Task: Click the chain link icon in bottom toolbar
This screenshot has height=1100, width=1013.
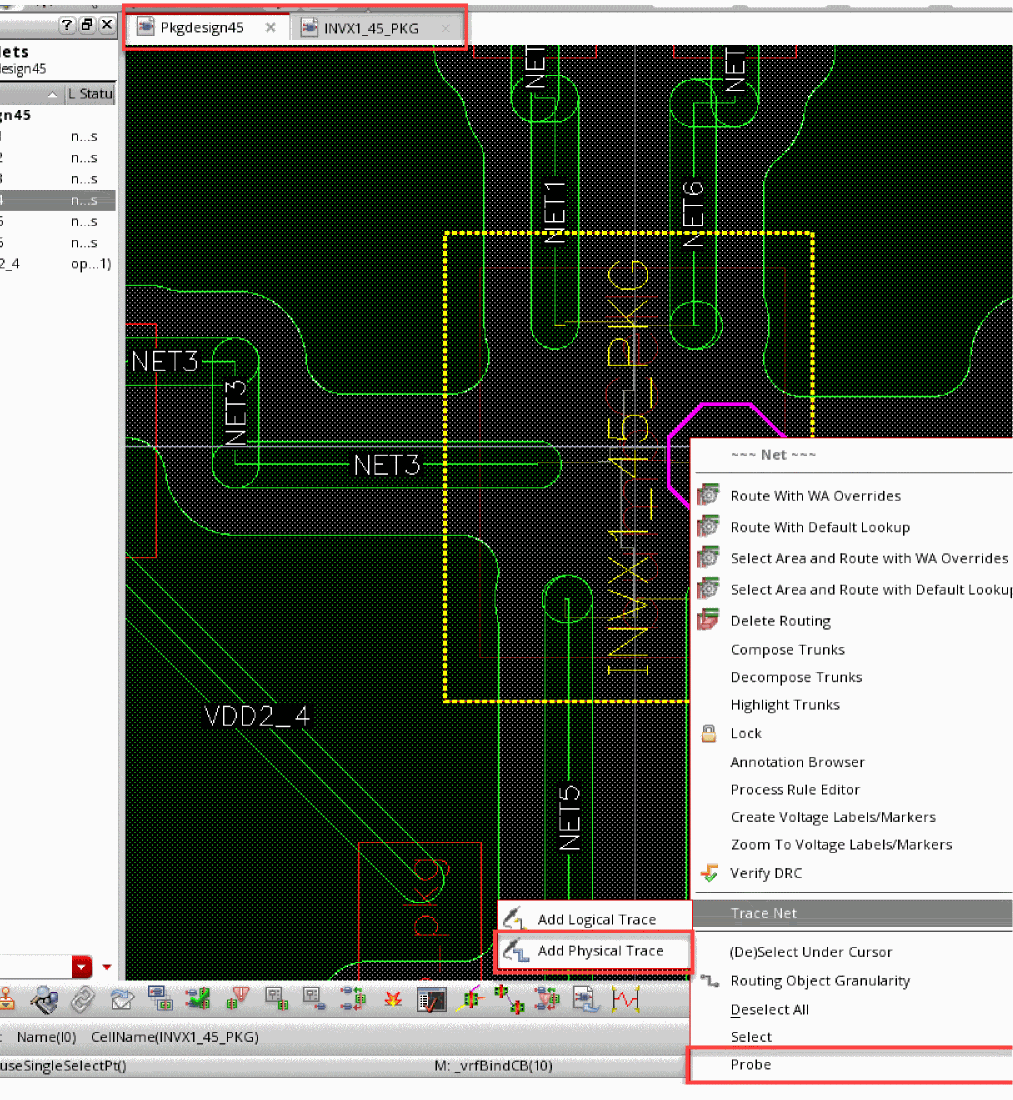Action: [82, 998]
